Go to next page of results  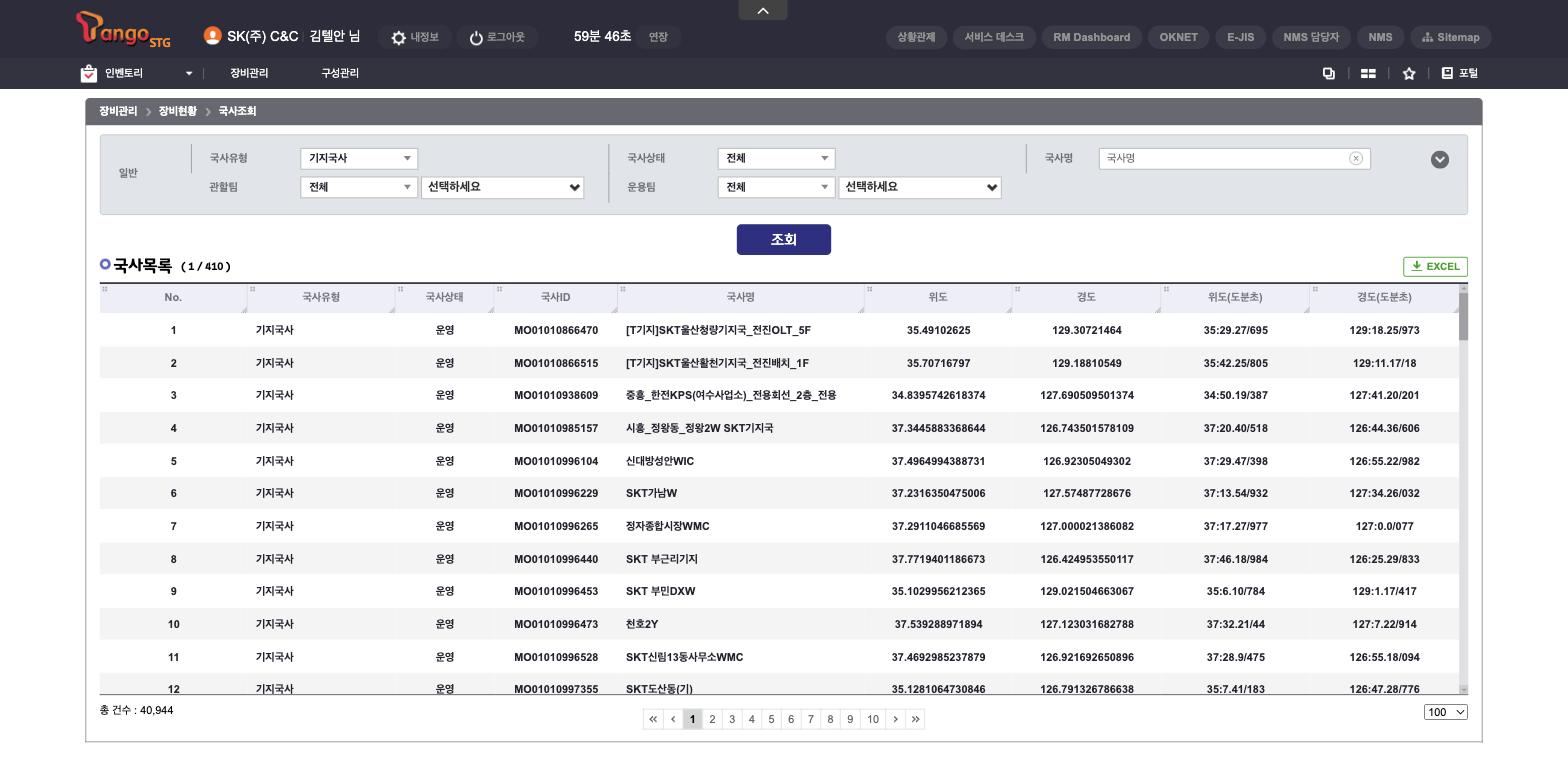pos(895,719)
